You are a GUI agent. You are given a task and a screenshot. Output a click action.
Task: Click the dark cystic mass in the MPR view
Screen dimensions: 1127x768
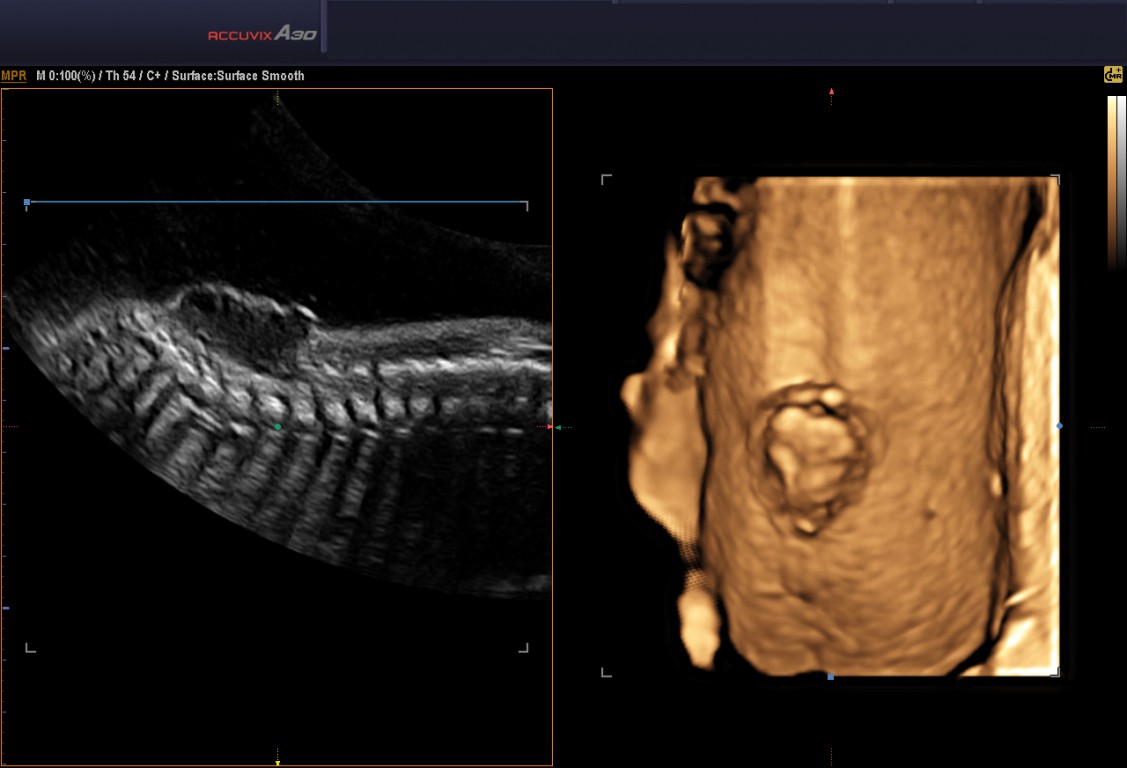(248, 327)
